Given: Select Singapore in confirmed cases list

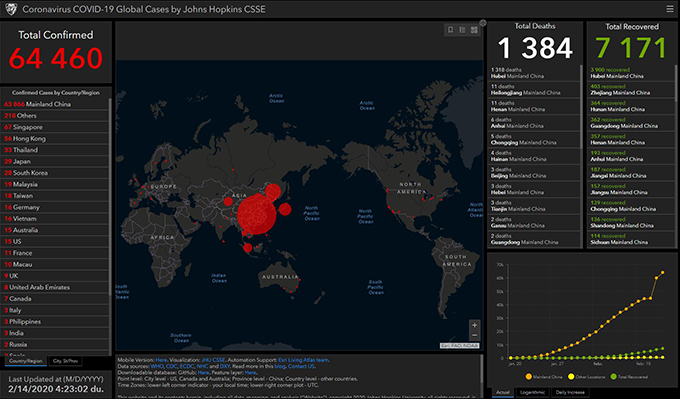Looking at the screenshot, I should [x=55, y=127].
